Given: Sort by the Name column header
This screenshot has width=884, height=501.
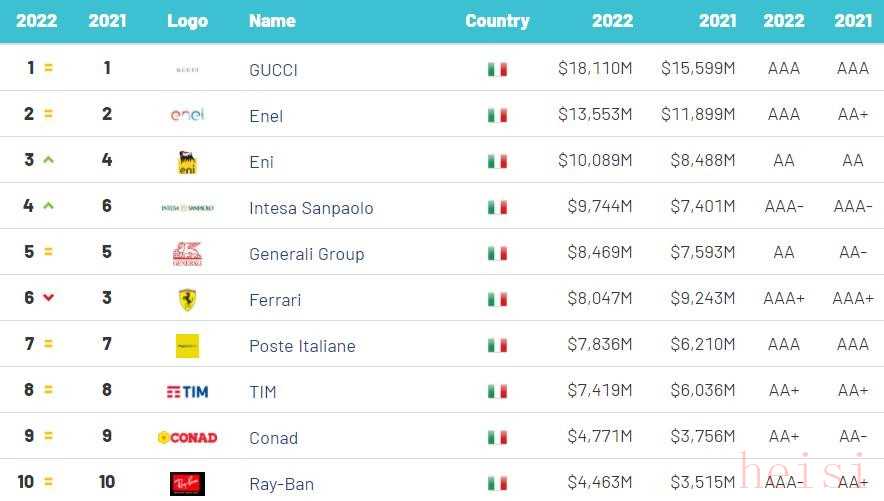Looking at the screenshot, I should (272, 20).
